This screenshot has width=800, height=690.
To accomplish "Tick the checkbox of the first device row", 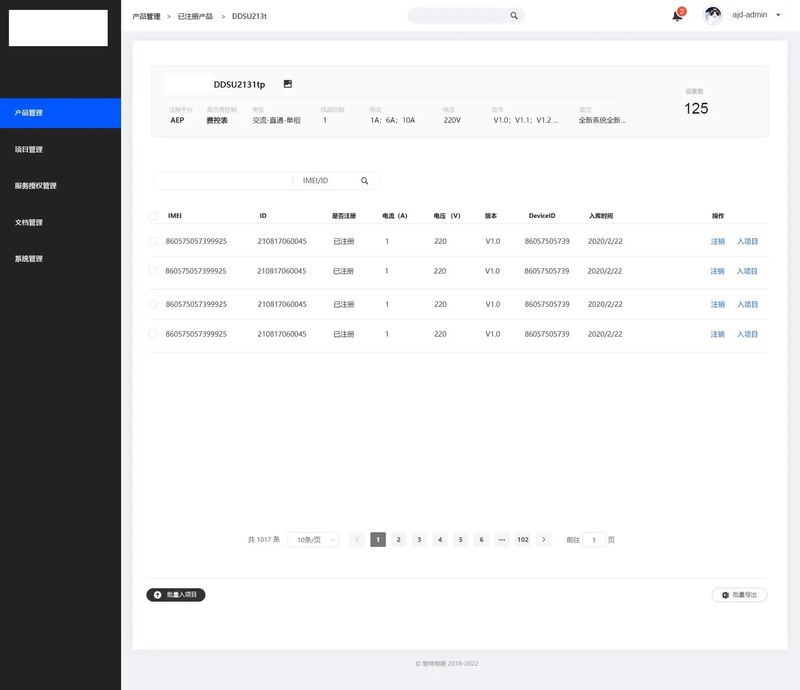I will [153, 241].
